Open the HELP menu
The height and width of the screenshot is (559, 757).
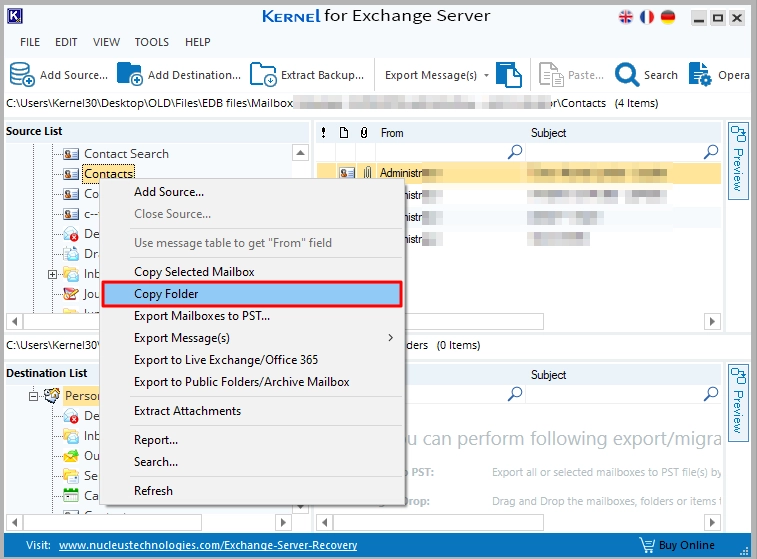[x=197, y=42]
